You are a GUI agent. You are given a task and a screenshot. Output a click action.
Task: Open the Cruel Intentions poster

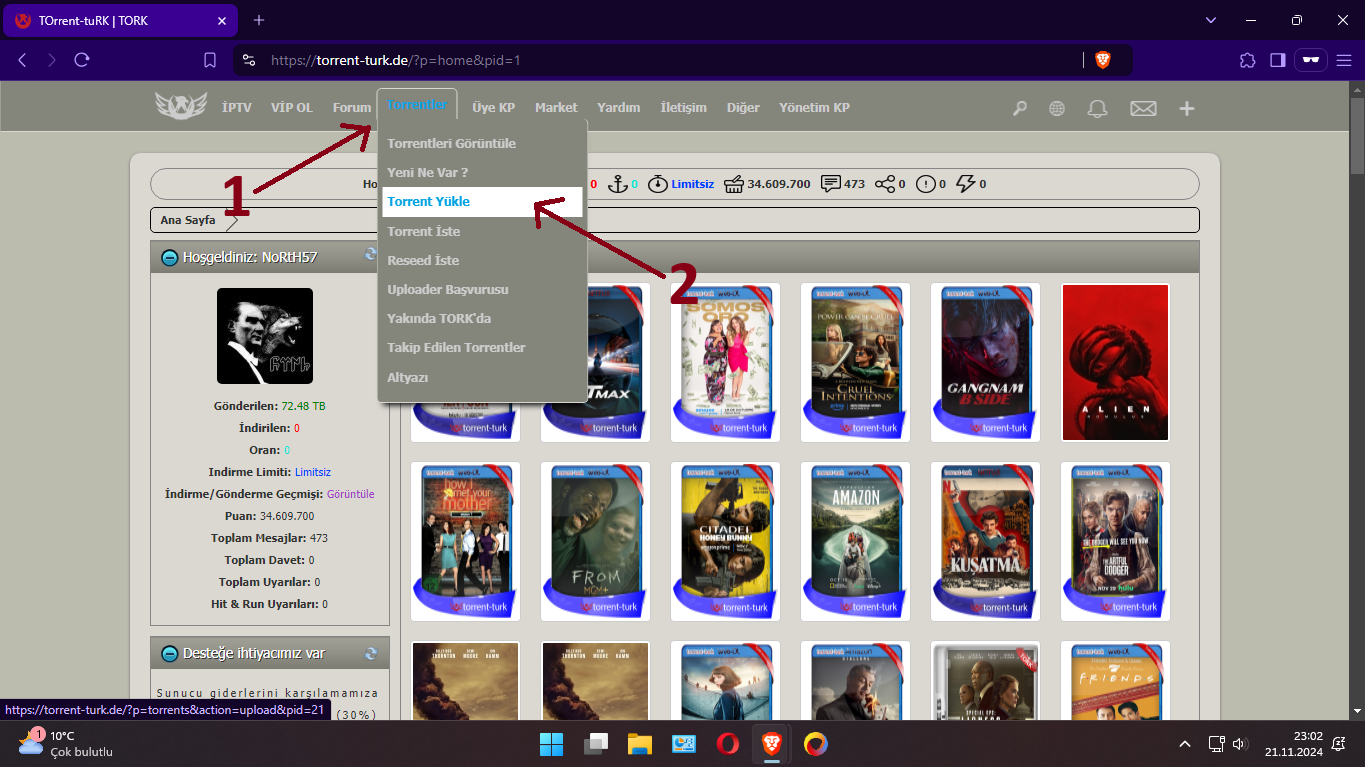coord(855,362)
